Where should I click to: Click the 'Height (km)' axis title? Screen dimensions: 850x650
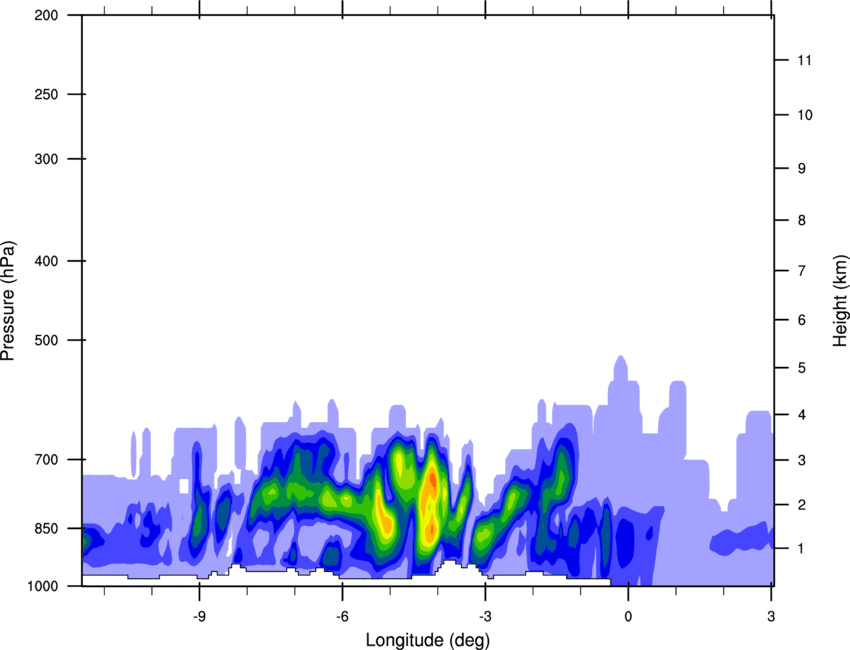click(840, 301)
